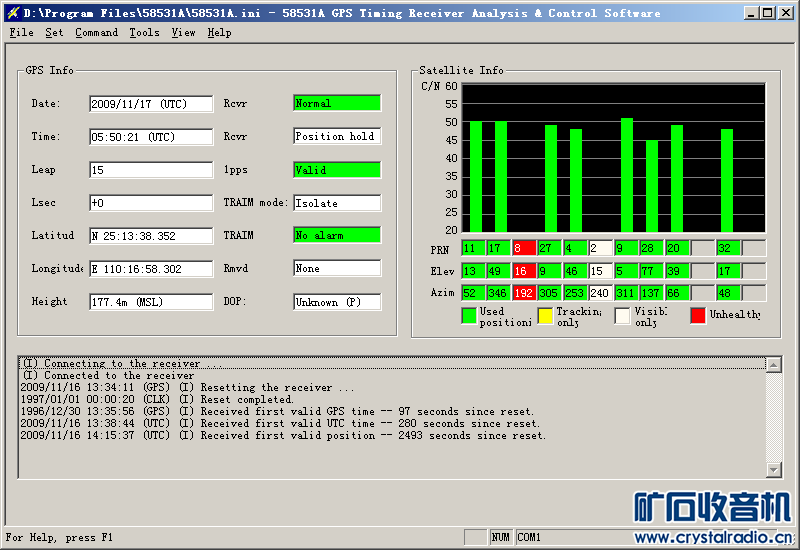
Task: Click the log scrollbar down arrow
Action: coord(774,469)
